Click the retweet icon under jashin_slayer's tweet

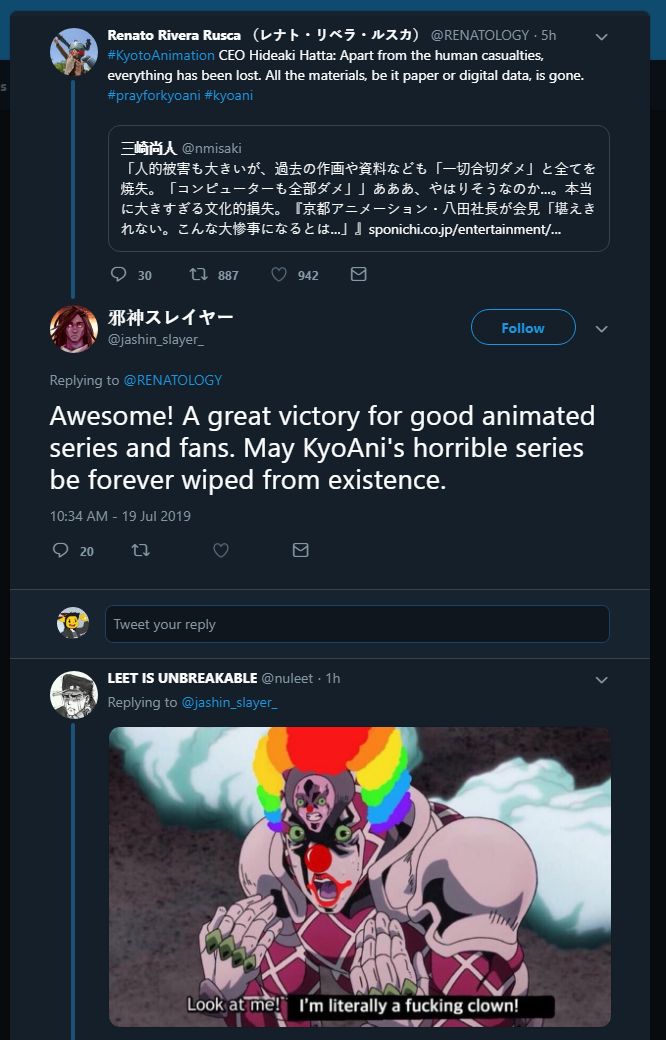point(141,550)
